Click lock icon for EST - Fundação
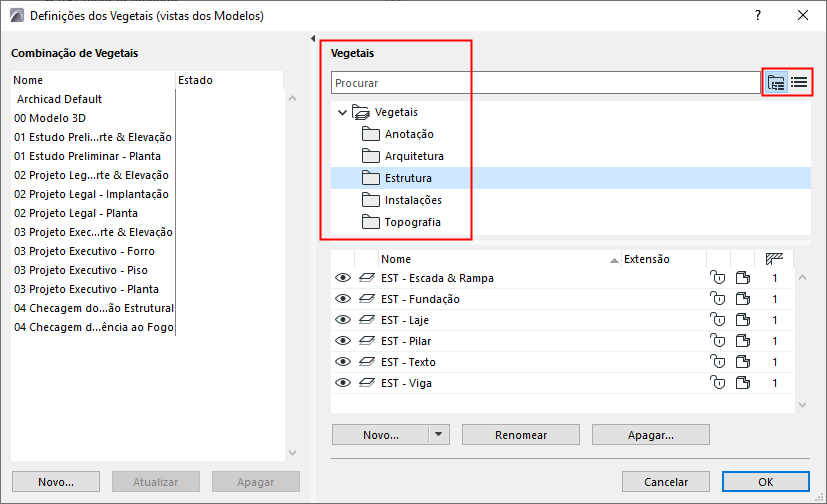 716,299
